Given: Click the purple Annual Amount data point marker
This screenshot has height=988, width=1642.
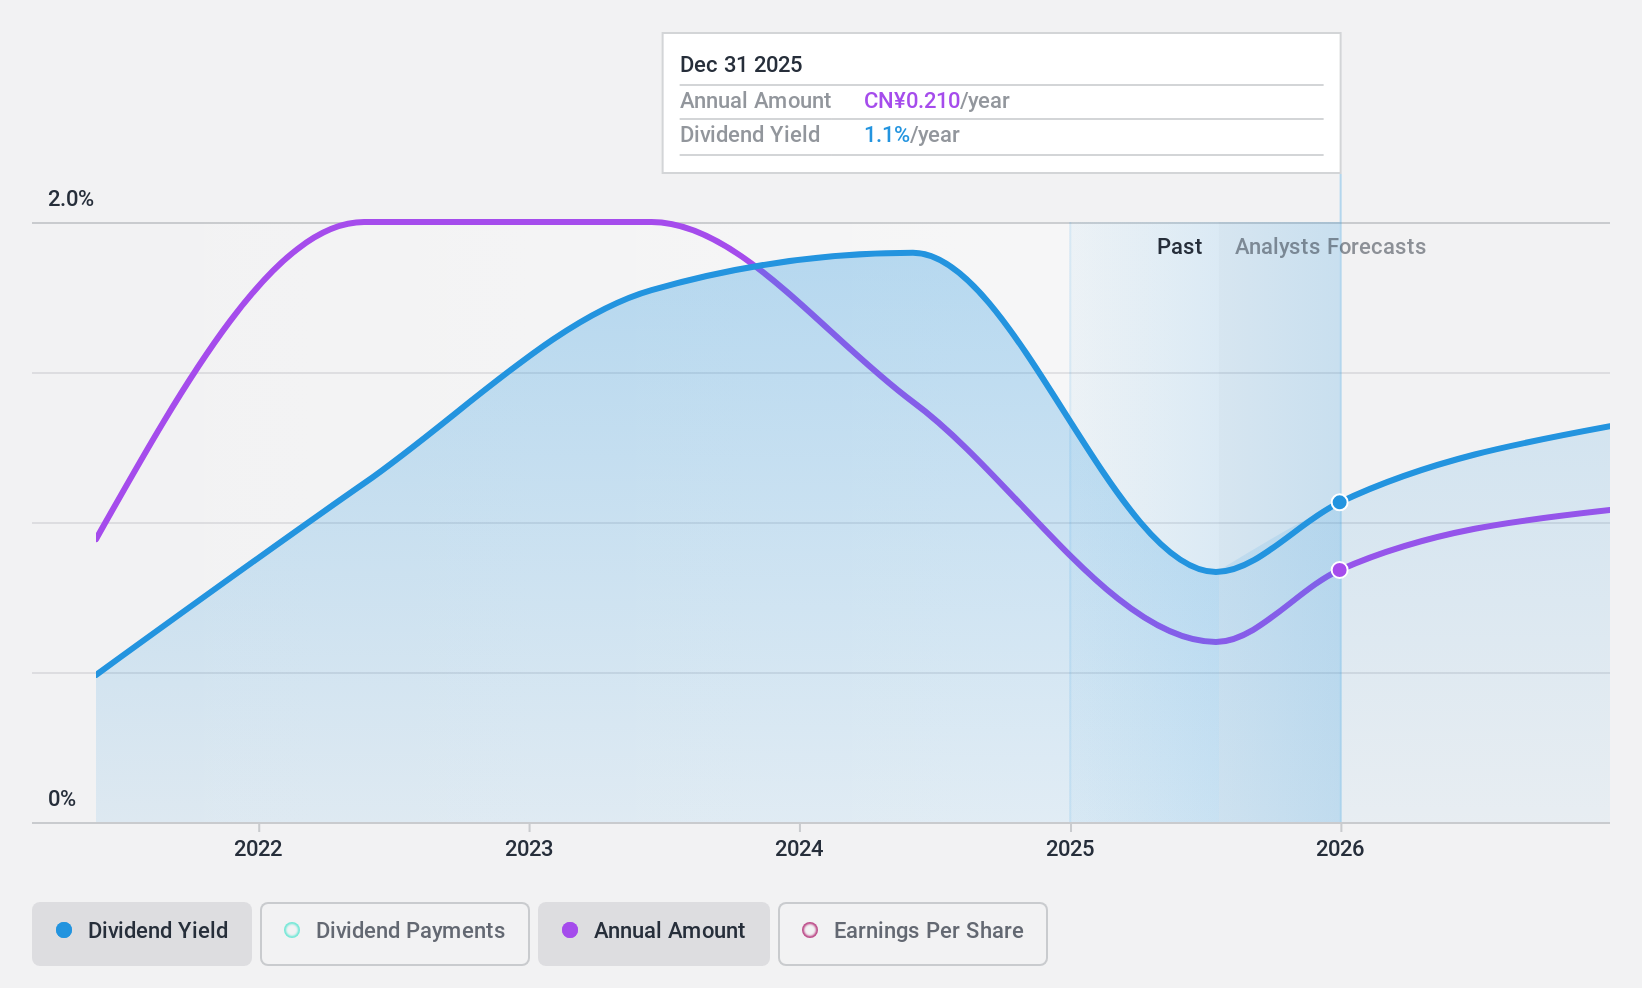Looking at the screenshot, I should pos(1340,570).
